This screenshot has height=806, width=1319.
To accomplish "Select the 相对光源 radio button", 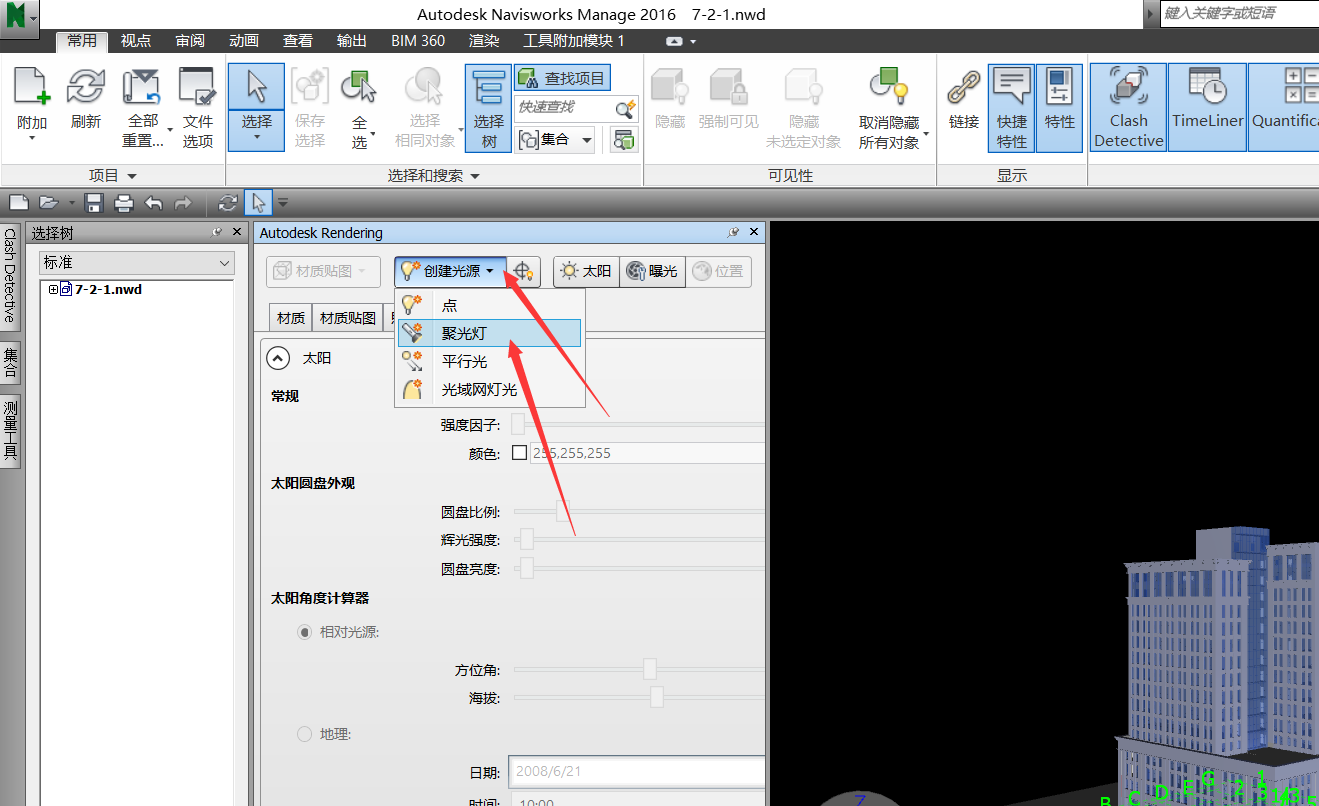I will (x=305, y=632).
